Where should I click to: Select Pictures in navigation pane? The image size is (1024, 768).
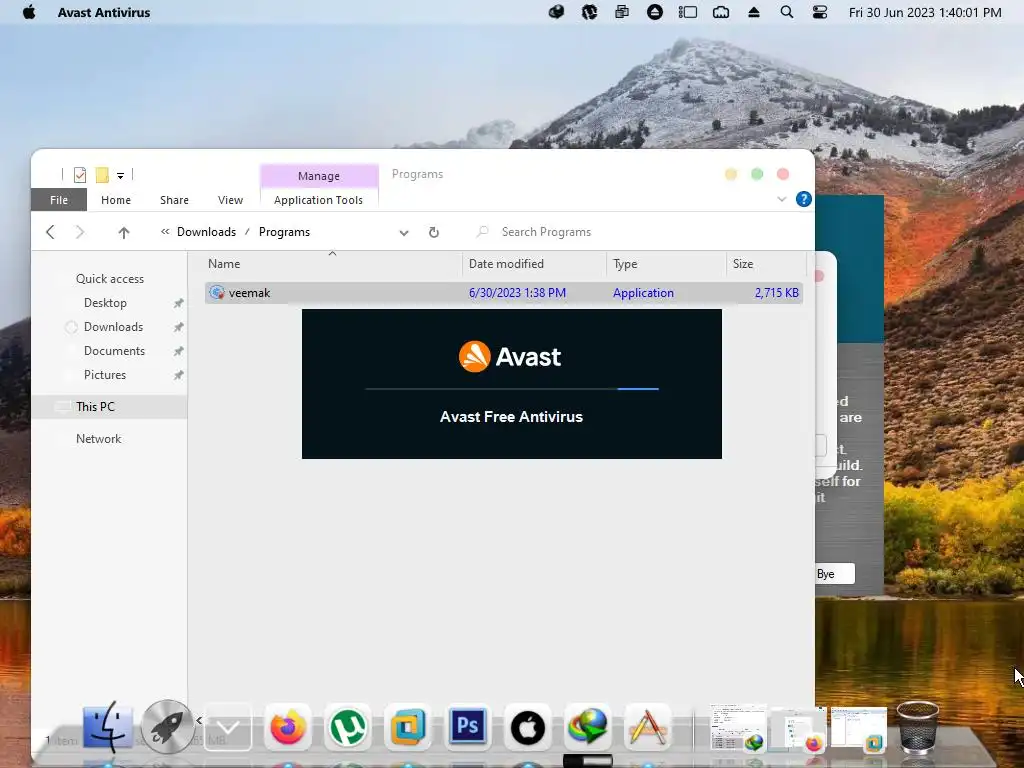point(104,375)
